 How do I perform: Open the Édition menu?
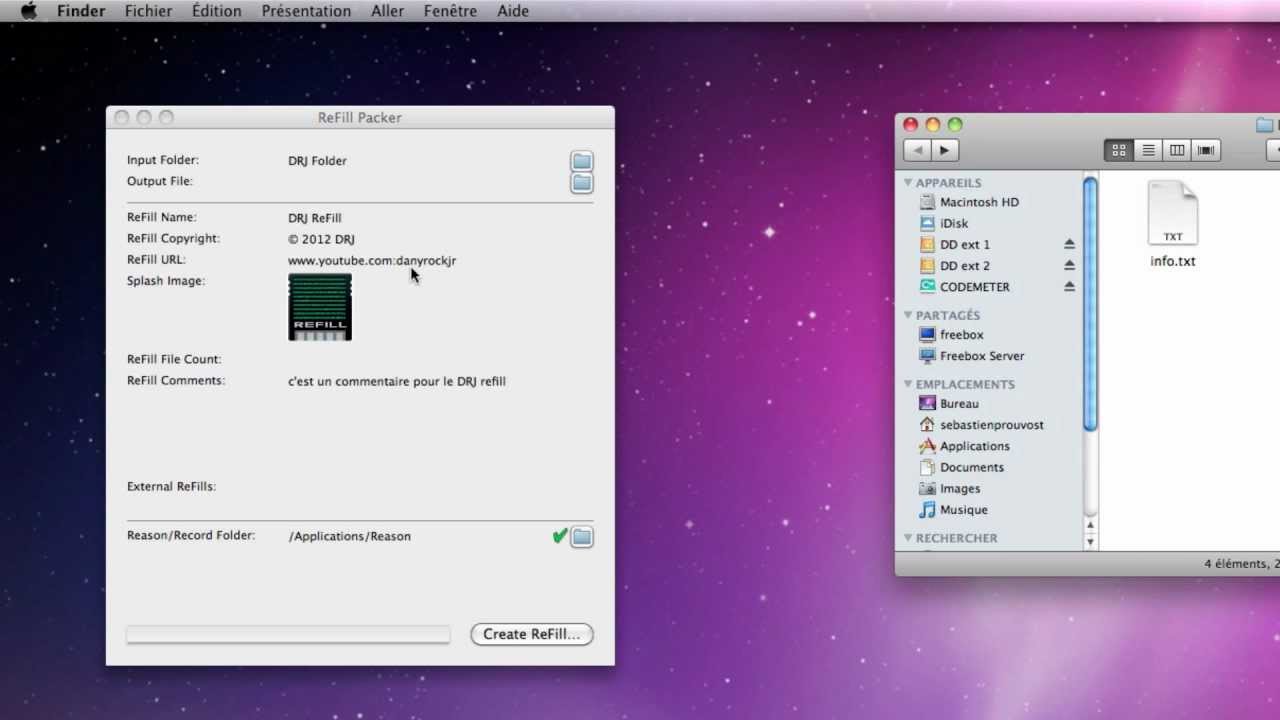(x=217, y=11)
